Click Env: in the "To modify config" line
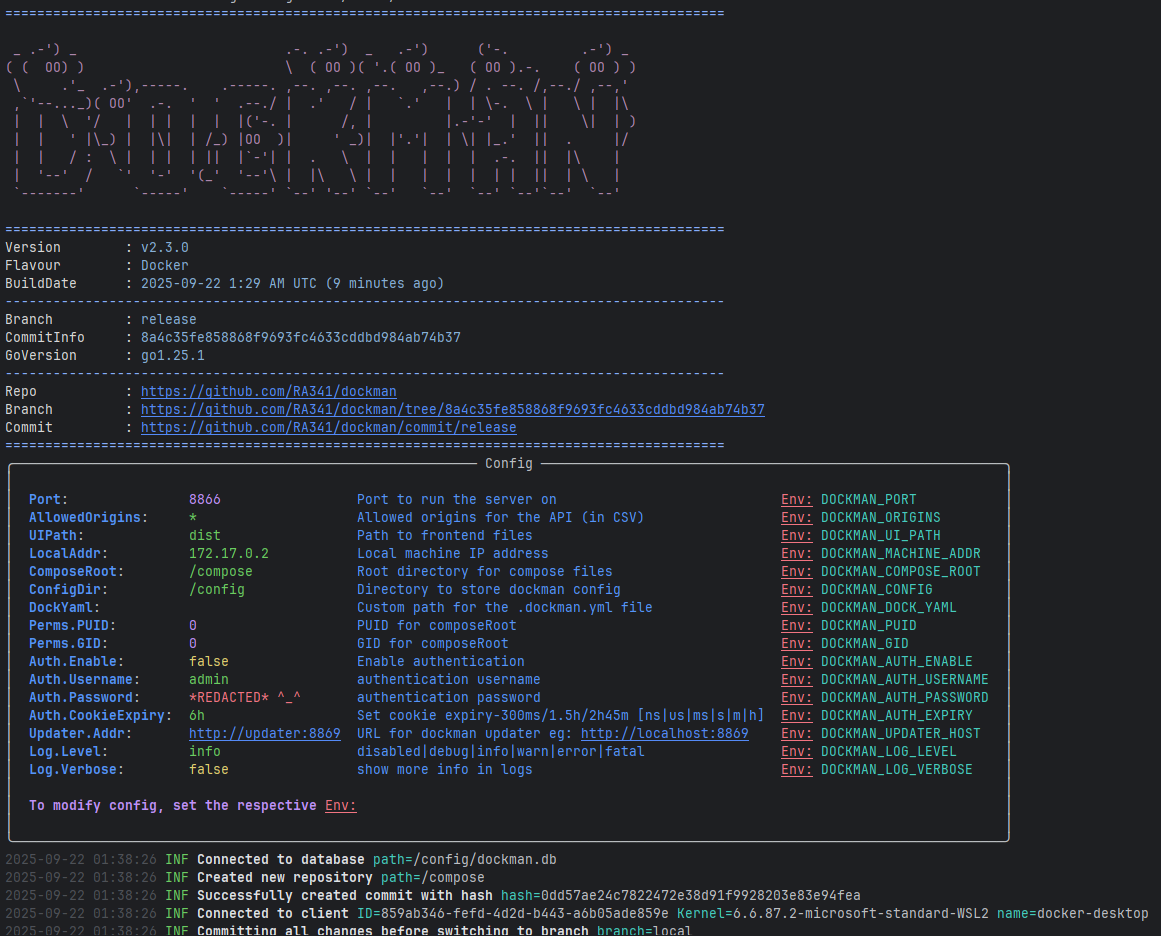 [x=340, y=806]
